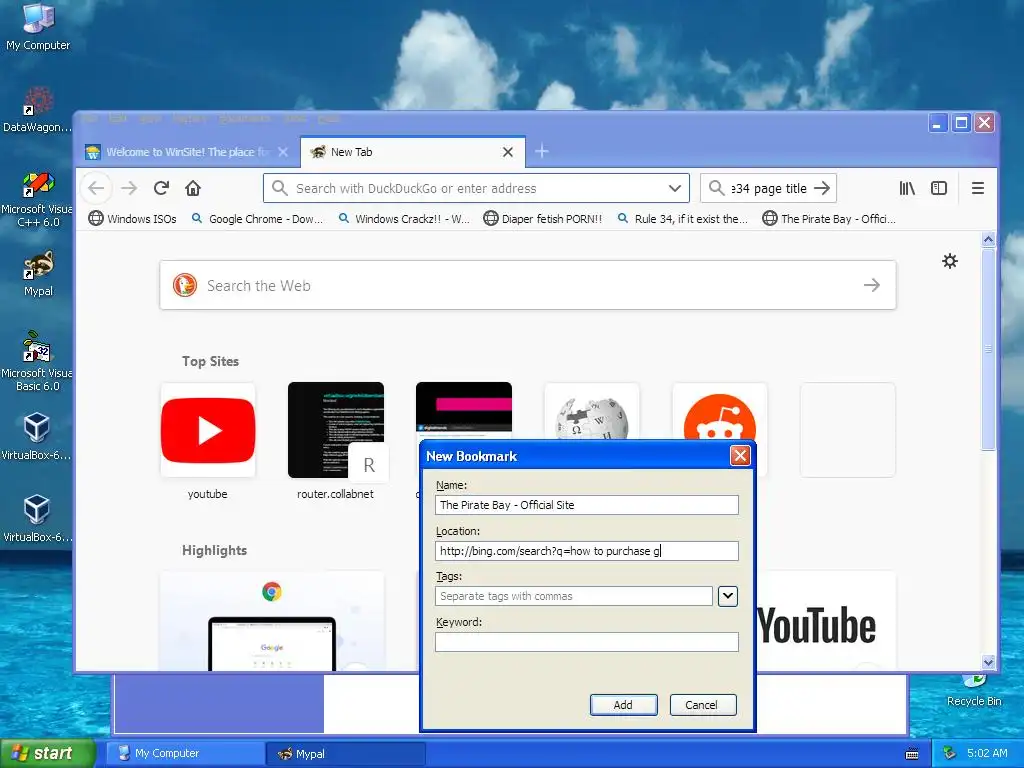Select the DataWagon desktop shortcut

[x=38, y=109]
